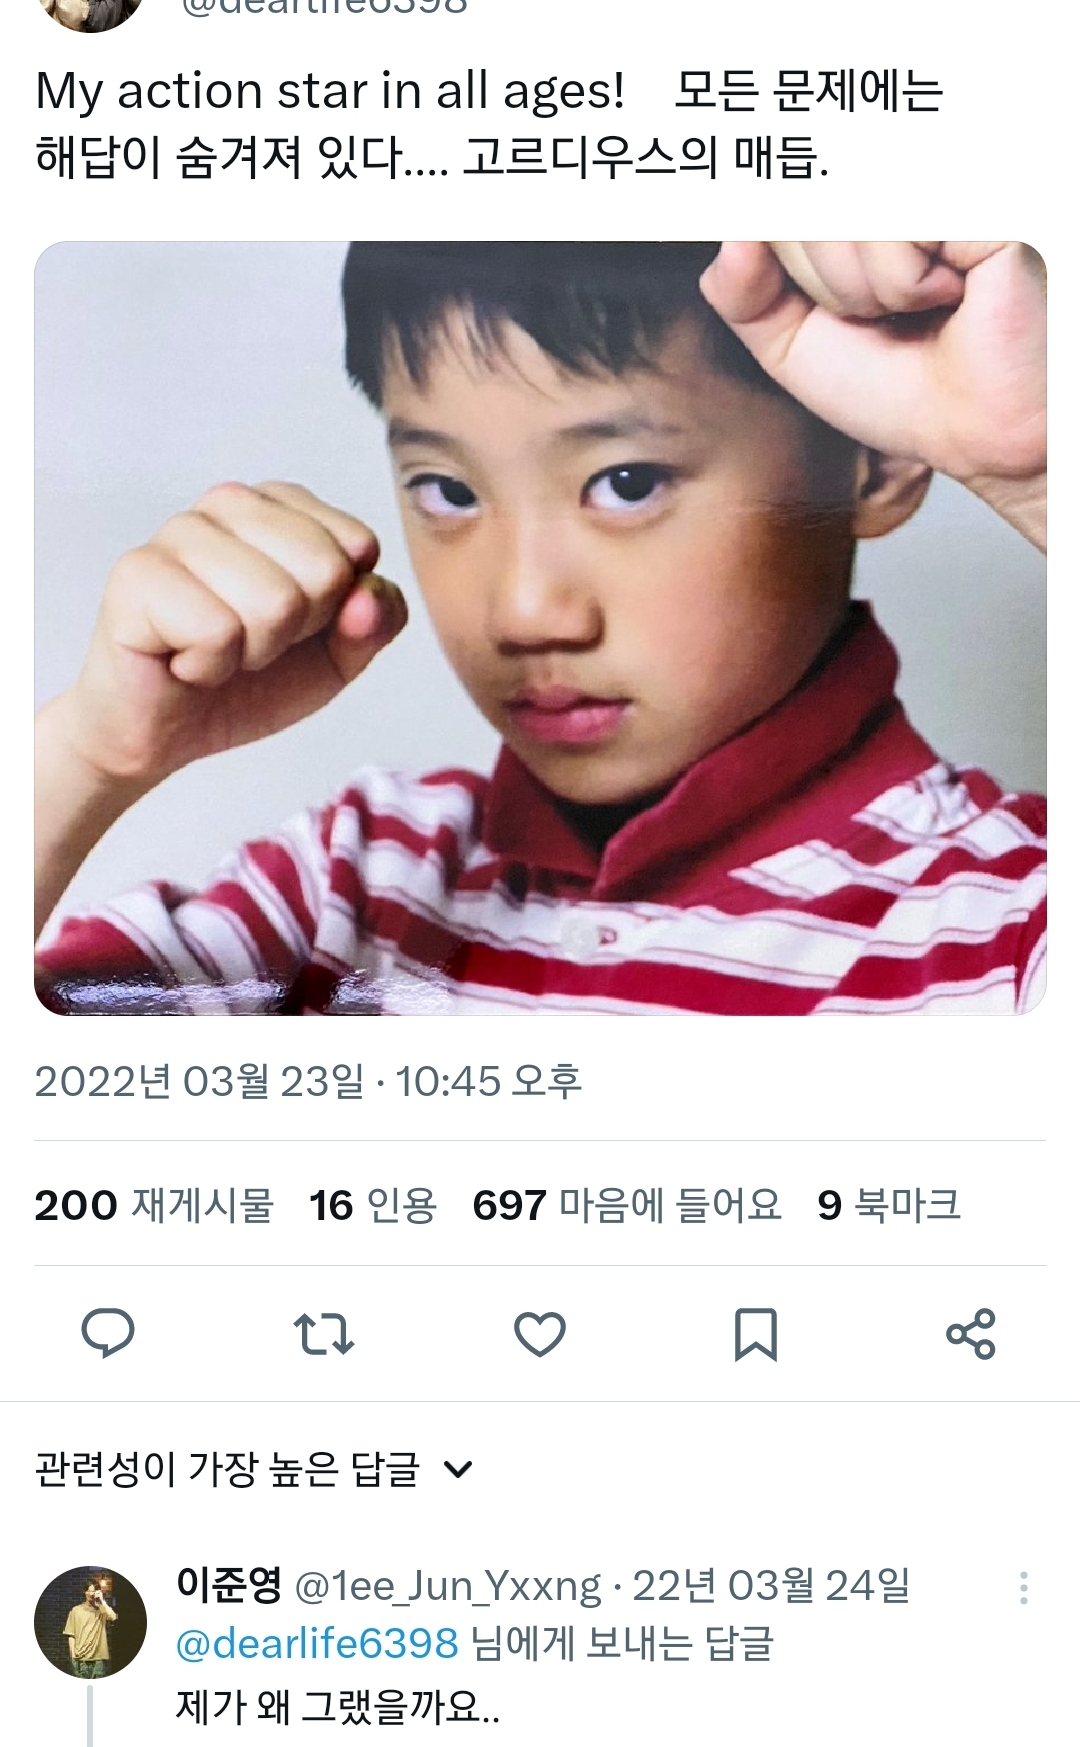This screenshot has height=1747, width=1080.
Task: Tap the reply speech bubble icon
Action: tap(108, 1333)
